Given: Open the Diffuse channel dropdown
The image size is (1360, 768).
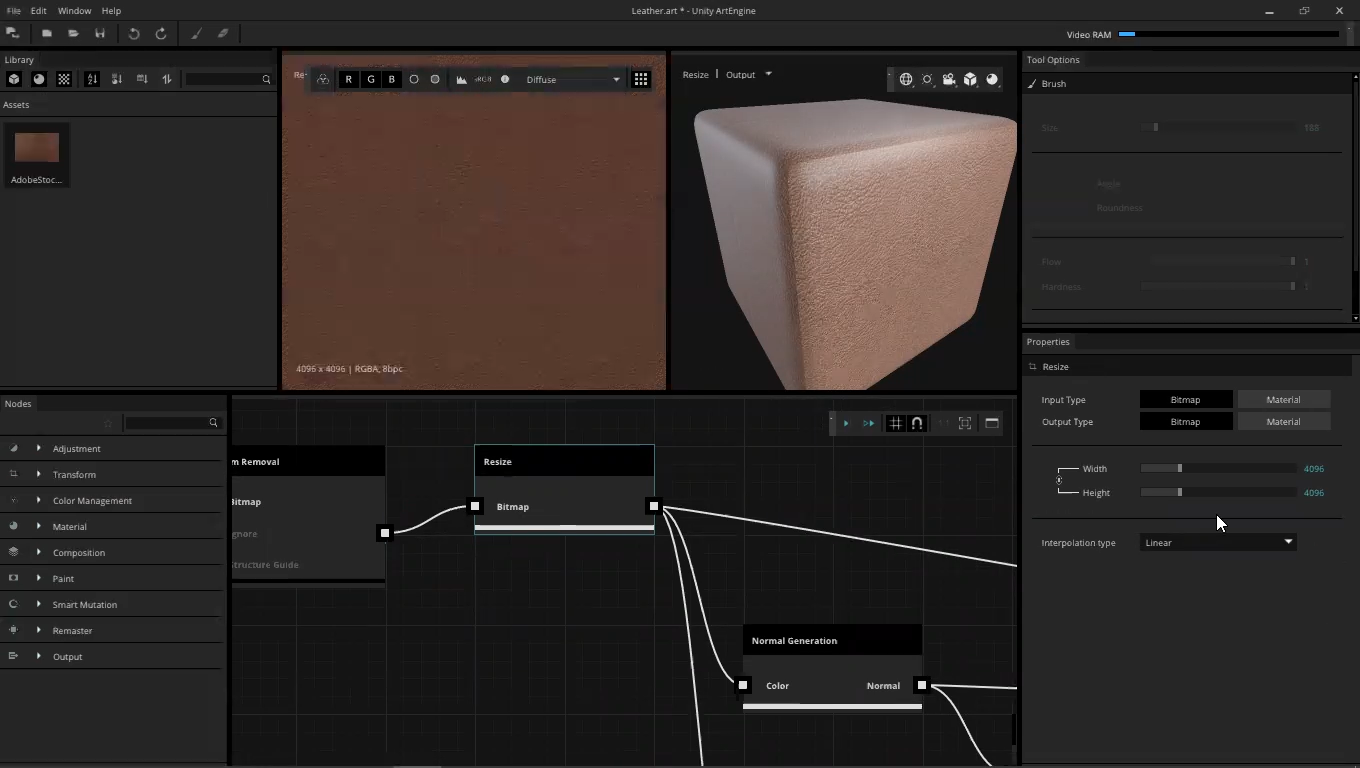Looking at the screenshot, I should point(573,79).
